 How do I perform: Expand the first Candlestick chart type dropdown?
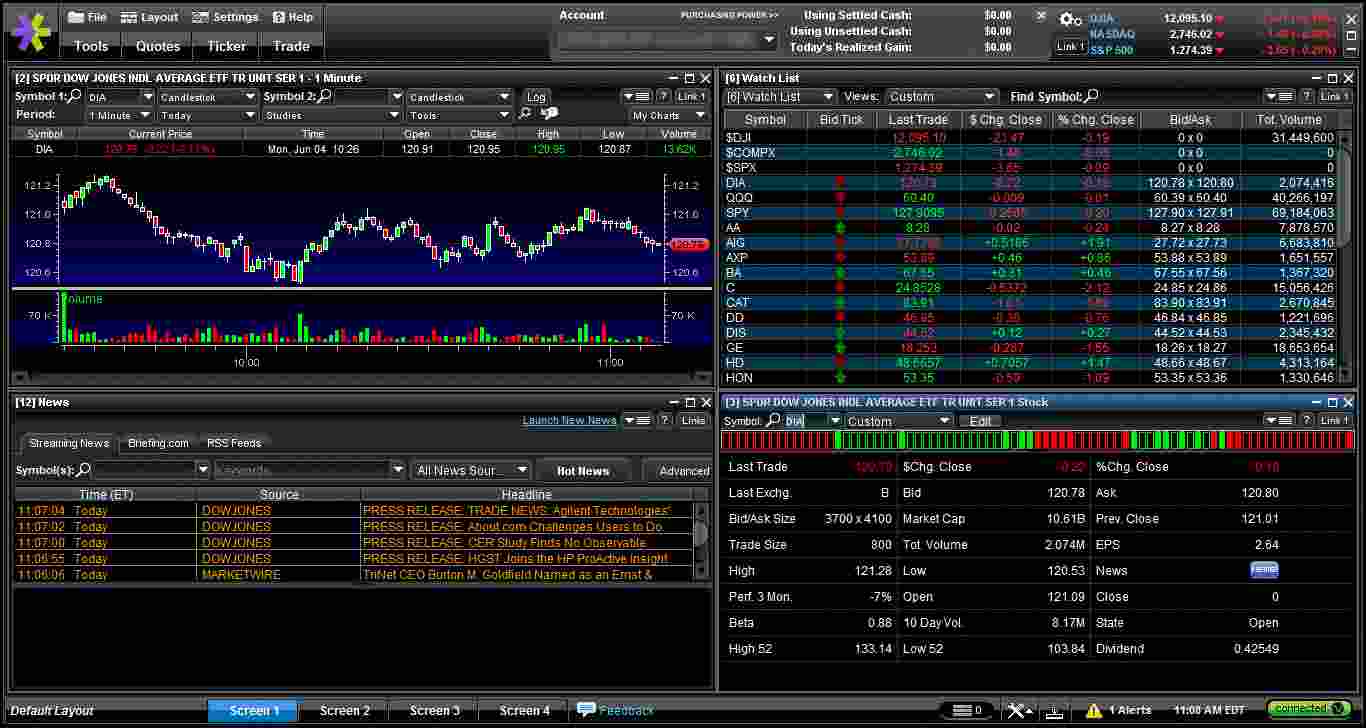[250, 97]
